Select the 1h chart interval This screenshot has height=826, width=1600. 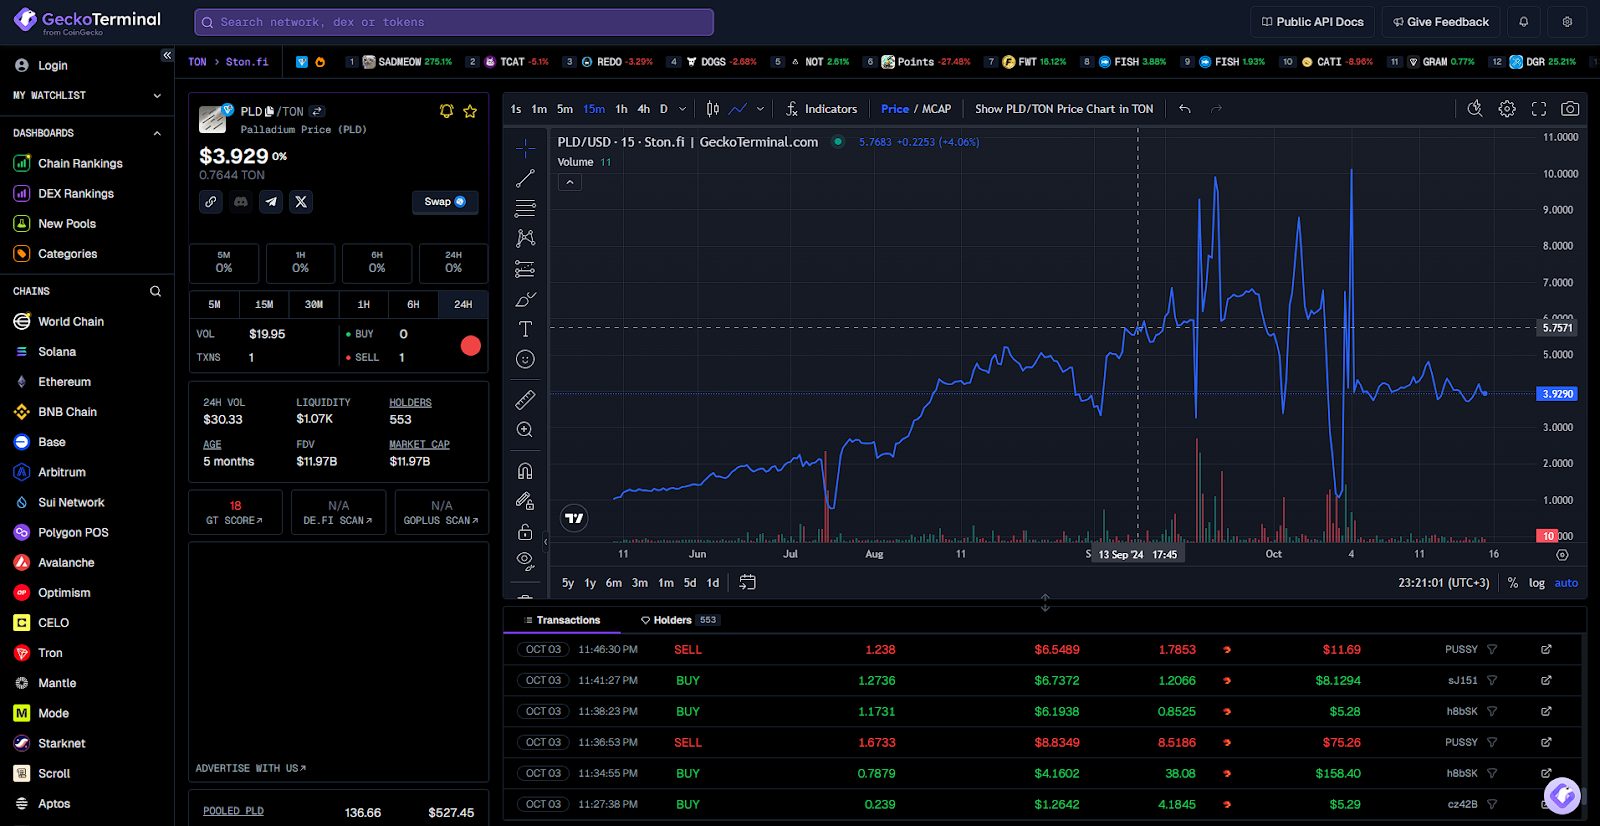coord(621,109)
